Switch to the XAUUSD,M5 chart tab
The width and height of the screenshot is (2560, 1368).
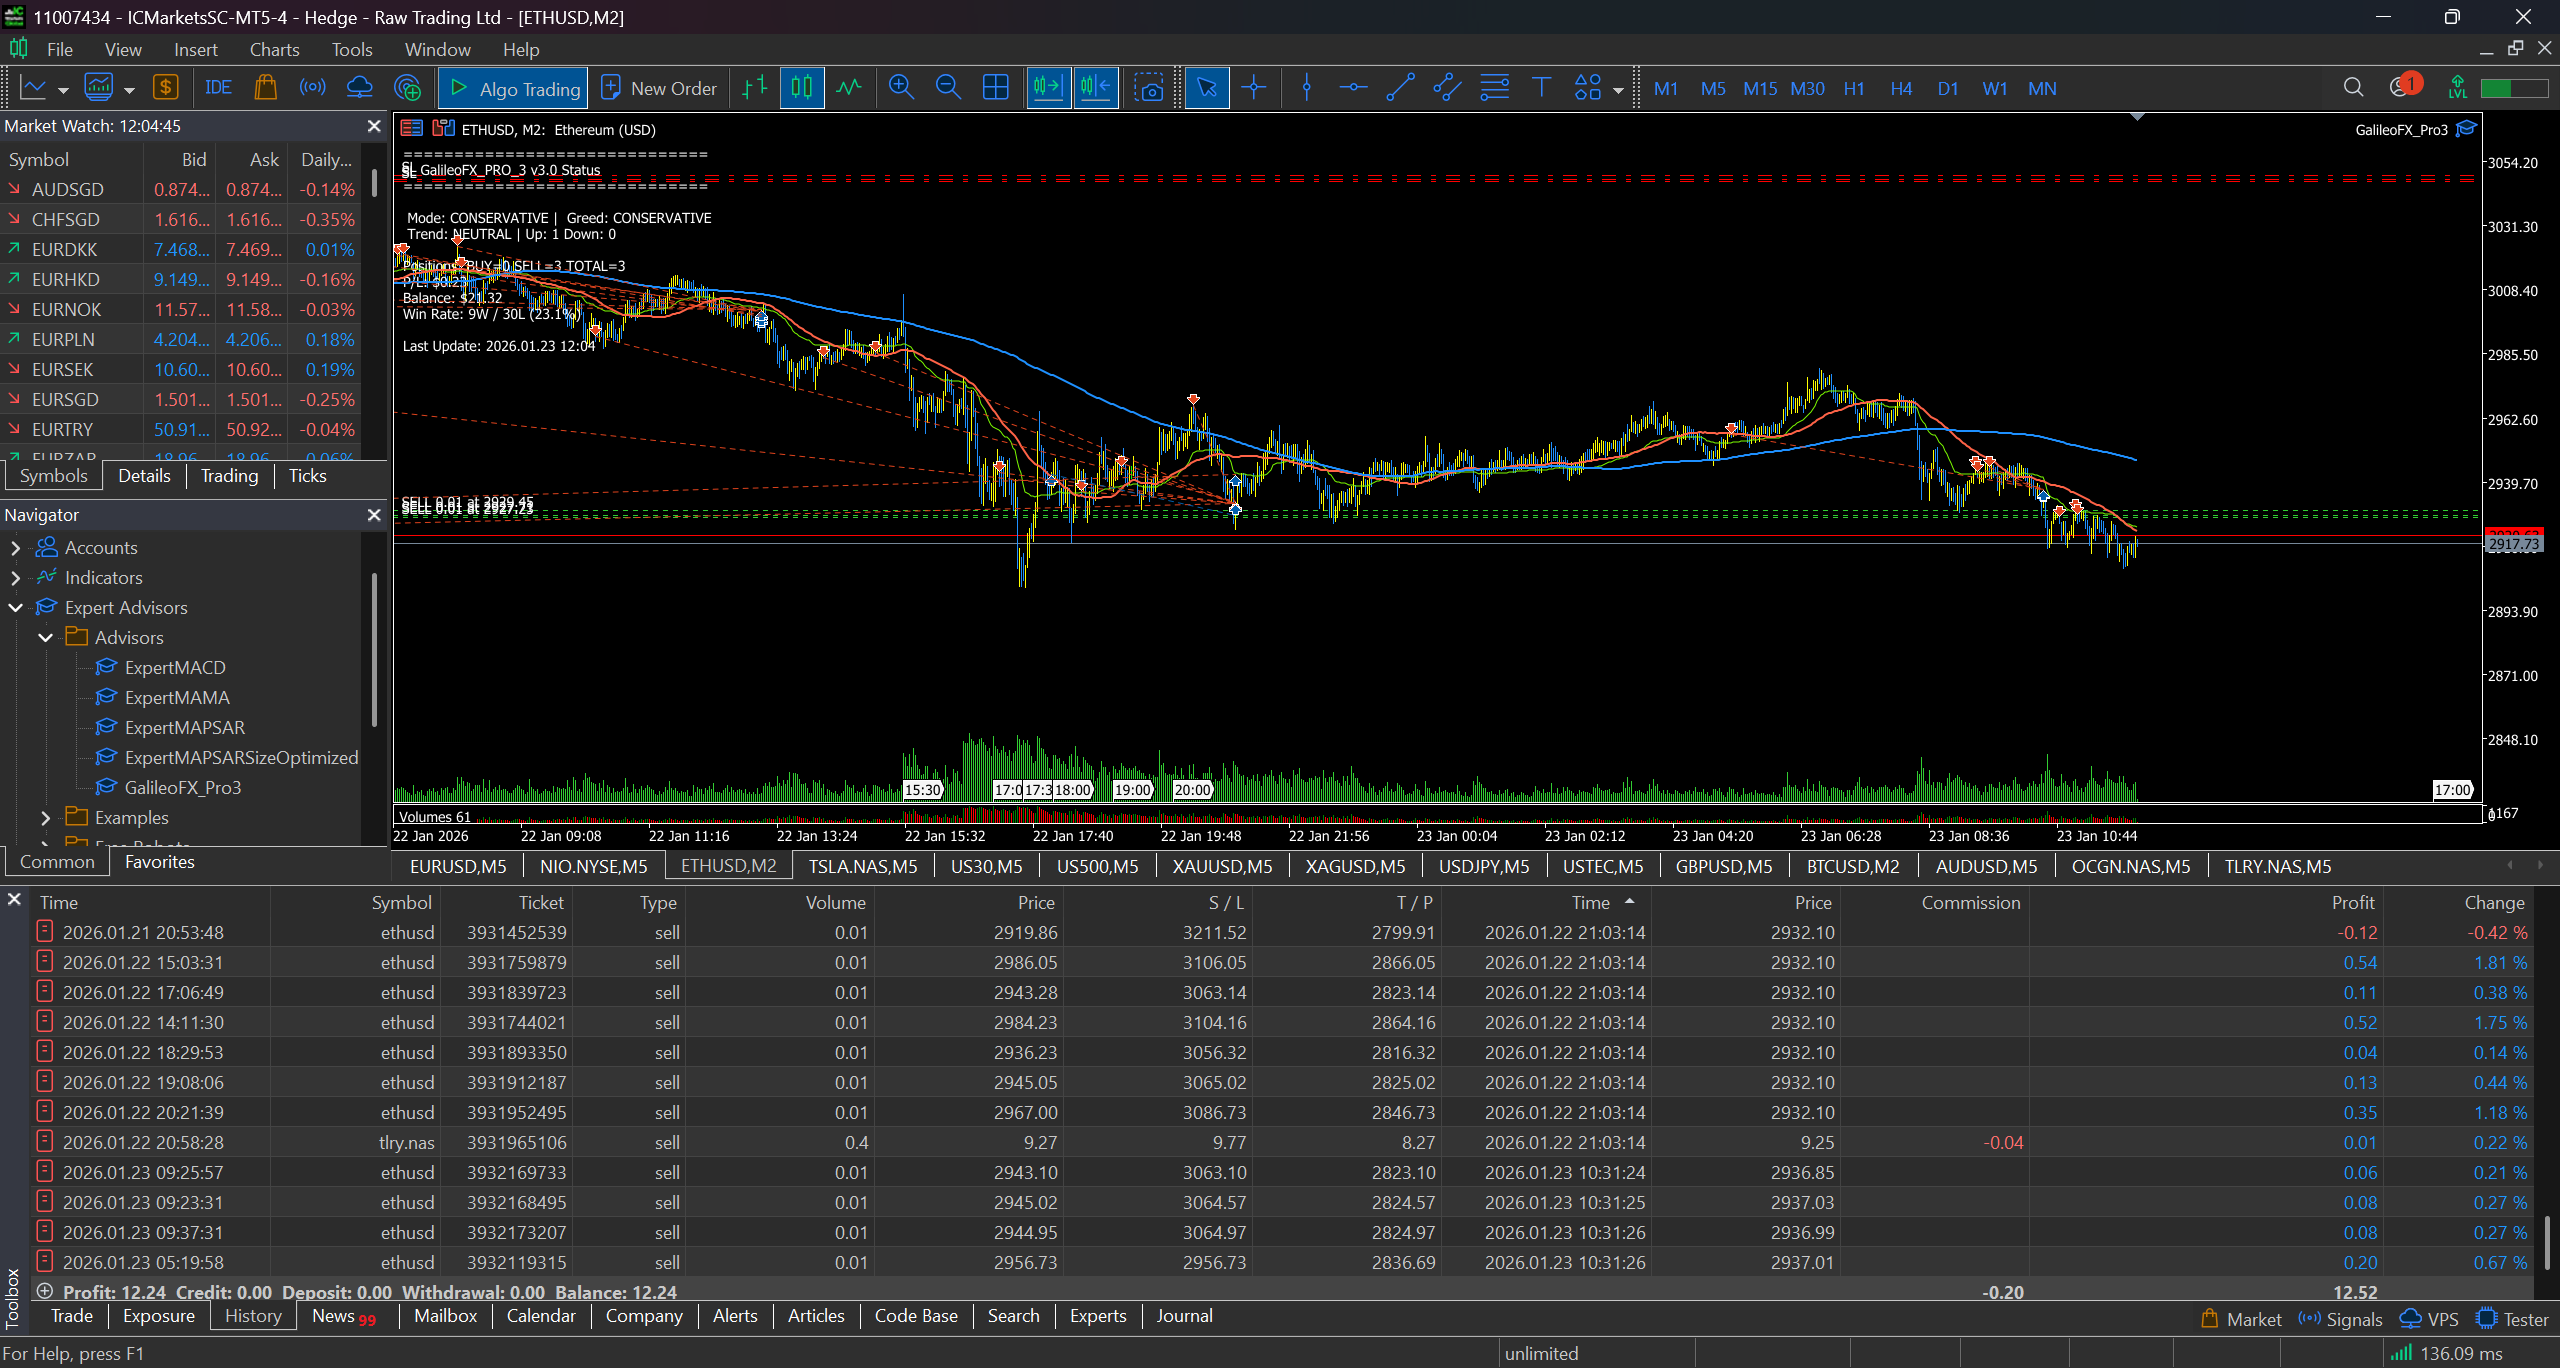click(1222, 866)
